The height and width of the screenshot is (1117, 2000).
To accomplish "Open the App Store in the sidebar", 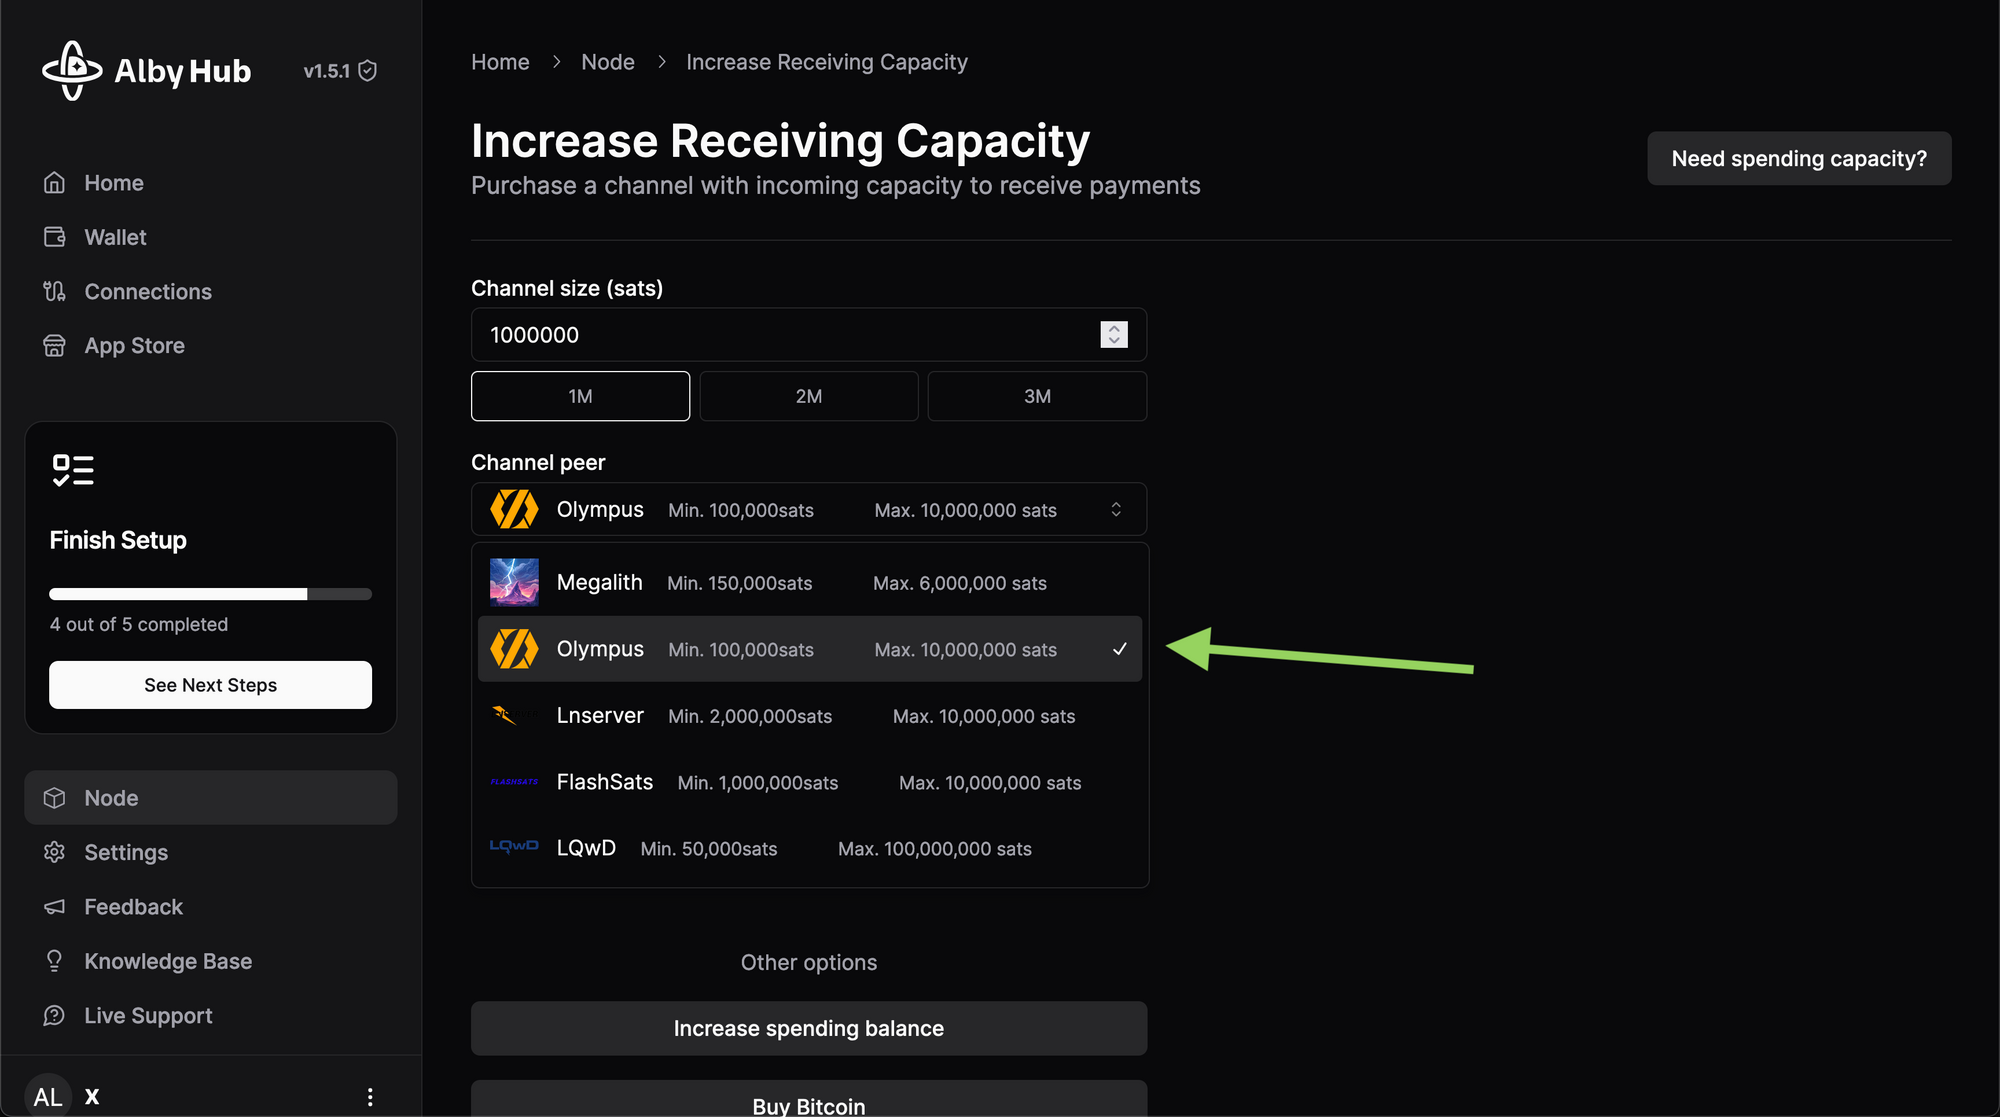I will [x=134, y=346].
